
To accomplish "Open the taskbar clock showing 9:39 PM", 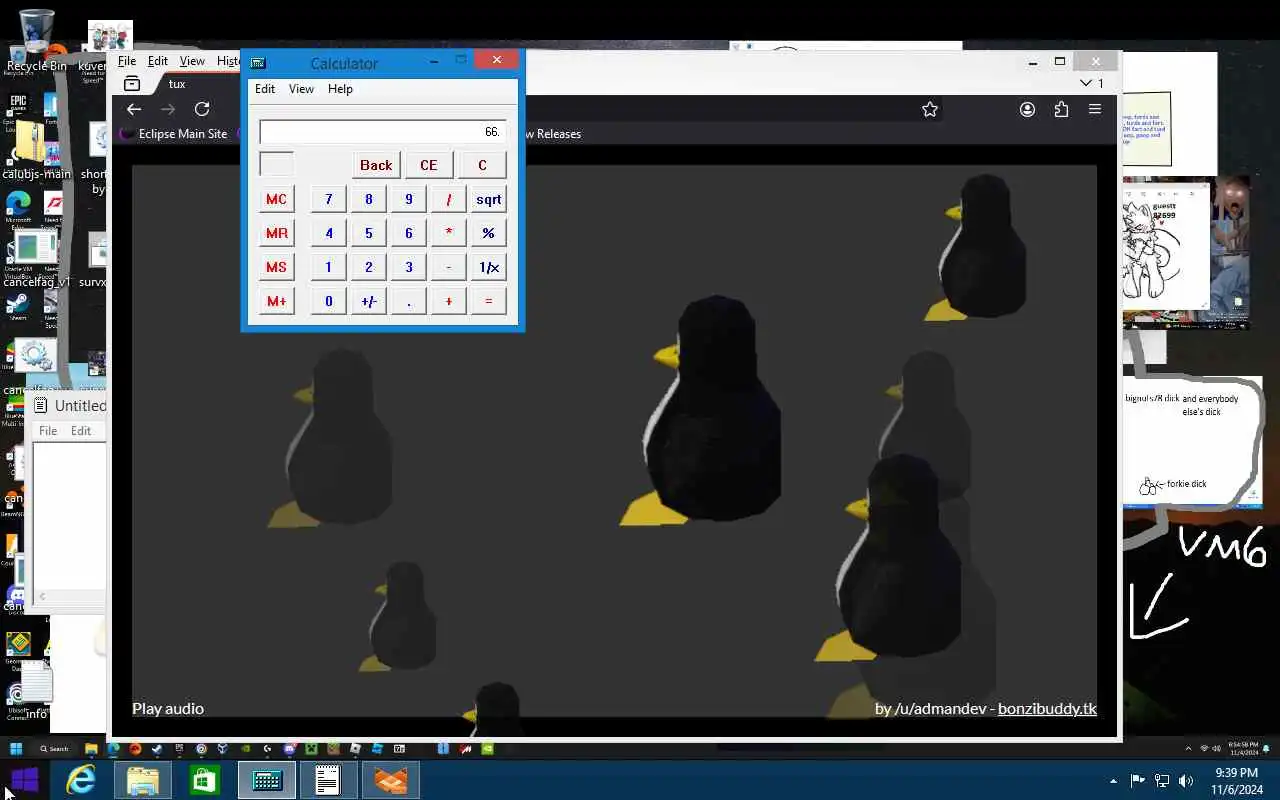I will [1236, 781].
